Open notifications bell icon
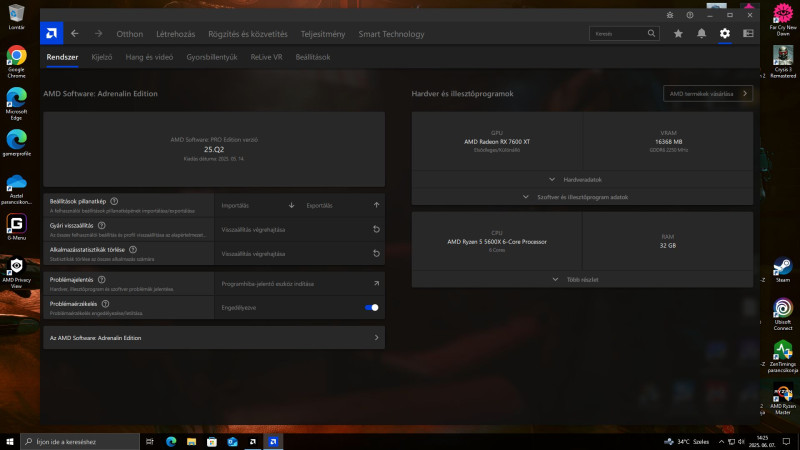This screenshot has height=450, width=800. 702,34
